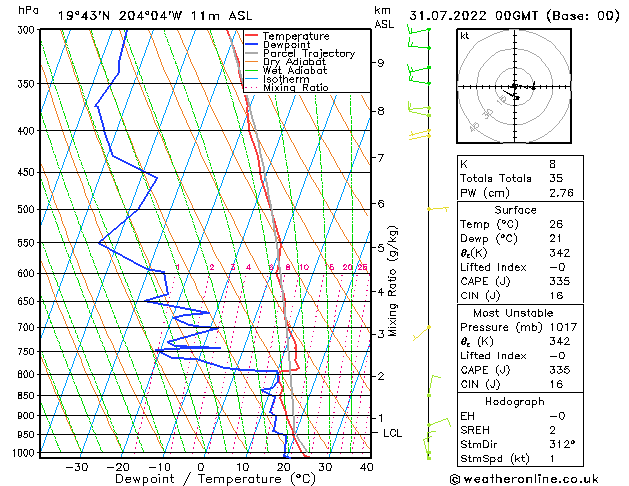Click the 'hPa' pressure axis unit label
The height and width of the screenshot is (486, 629).
tap(28, 10)
